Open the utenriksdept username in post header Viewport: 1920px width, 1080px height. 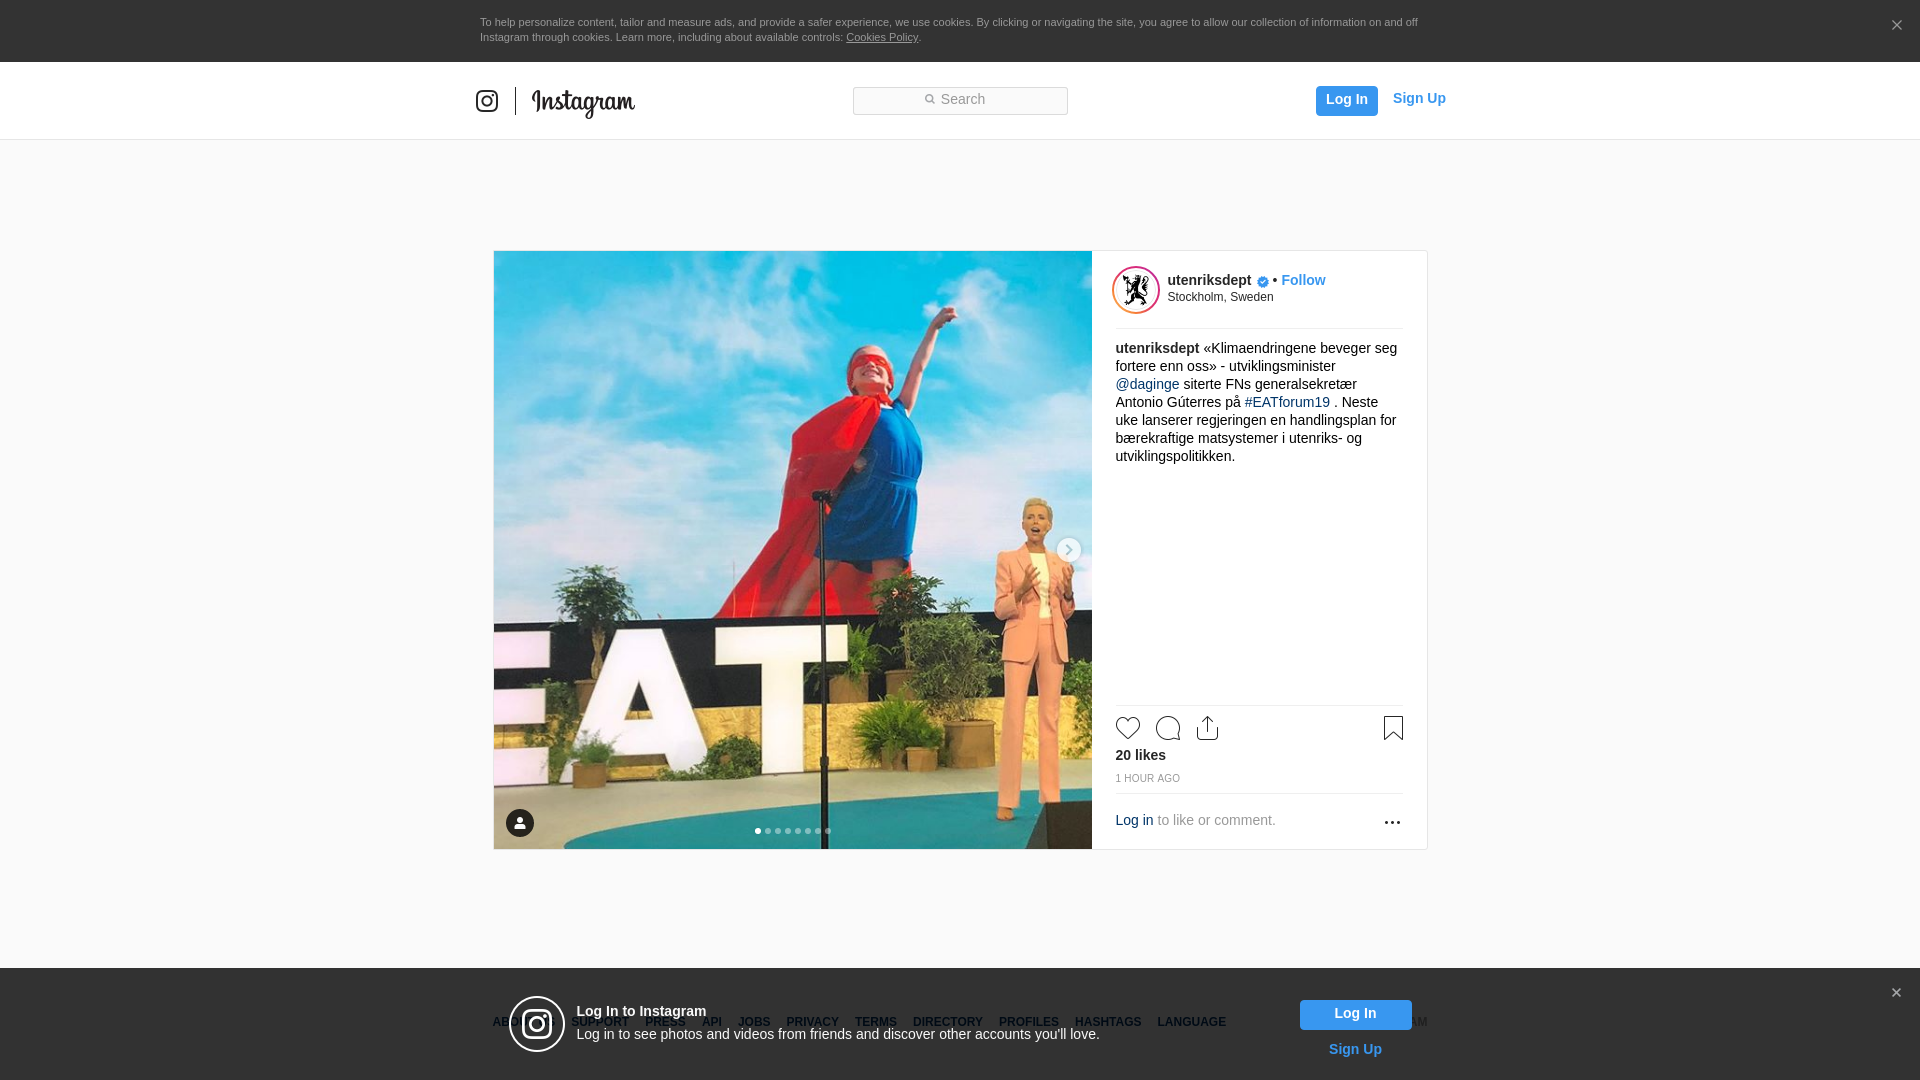click(1209, 280)
